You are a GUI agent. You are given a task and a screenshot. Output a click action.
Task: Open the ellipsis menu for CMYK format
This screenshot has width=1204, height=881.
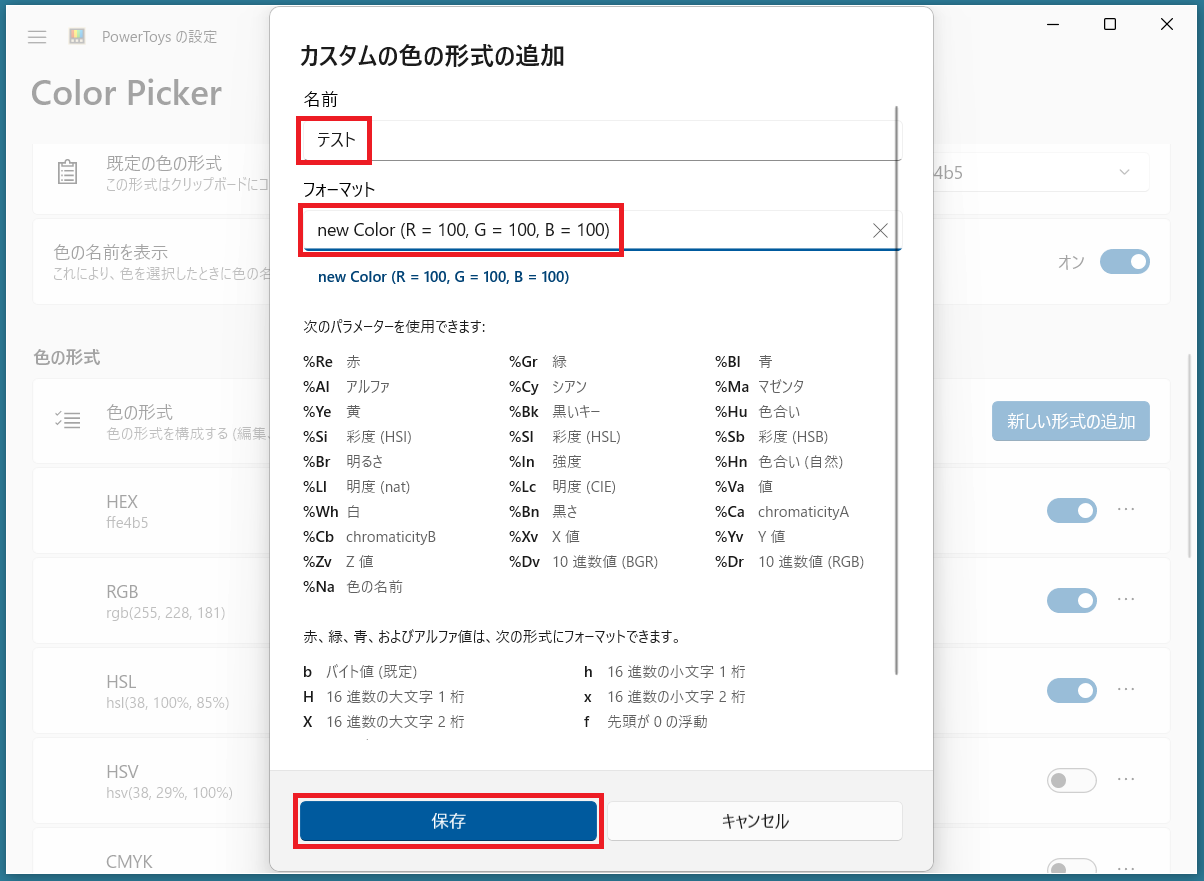pos(1126,867)
